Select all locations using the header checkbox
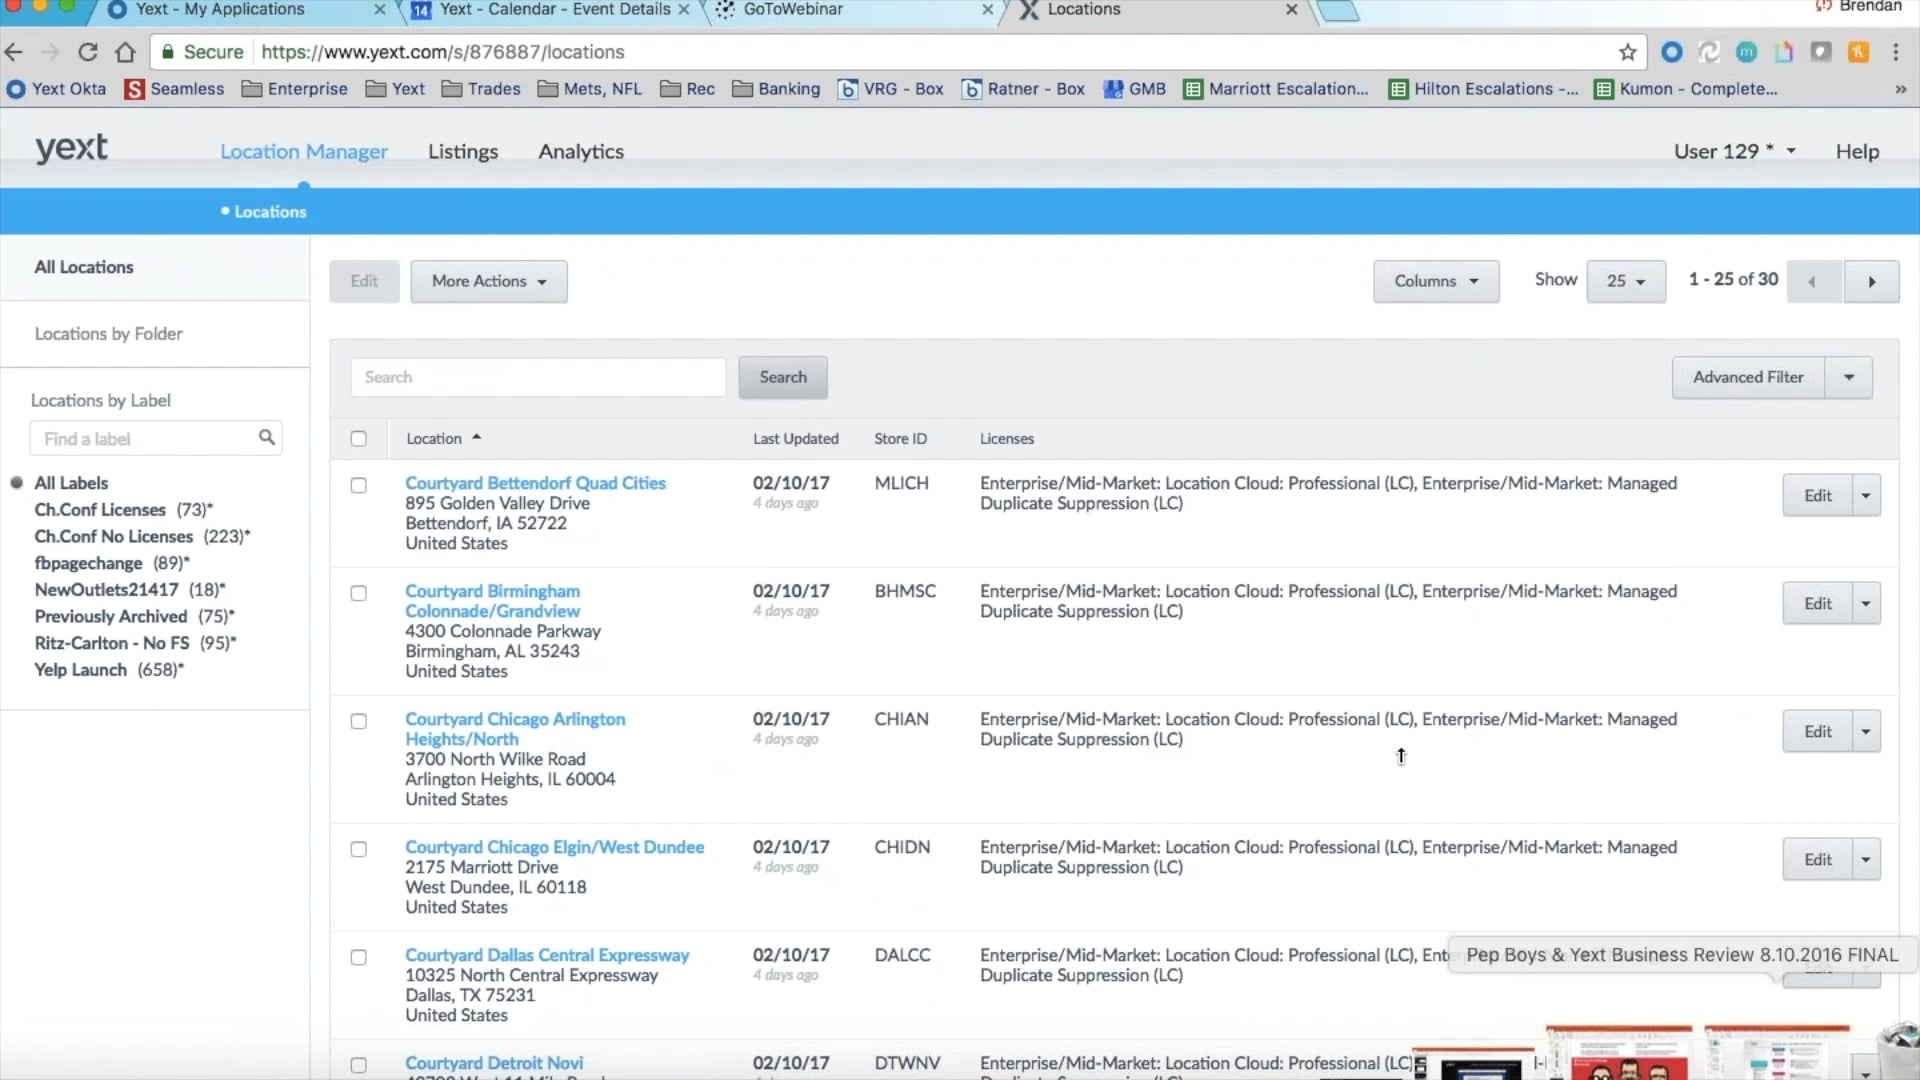The width and height of the screenshot is (1920, 1080). [358, 438]
